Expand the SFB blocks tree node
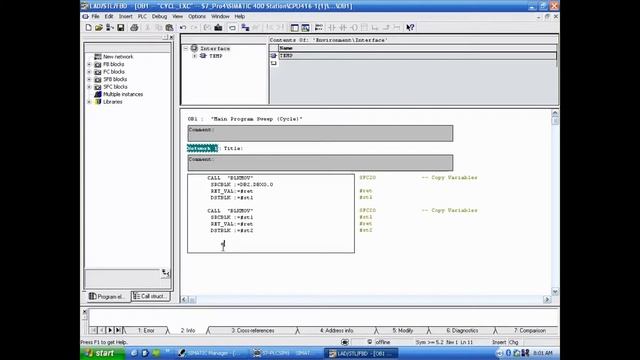The height and width of the screenshot is (360, 640). tap(89, 79)
